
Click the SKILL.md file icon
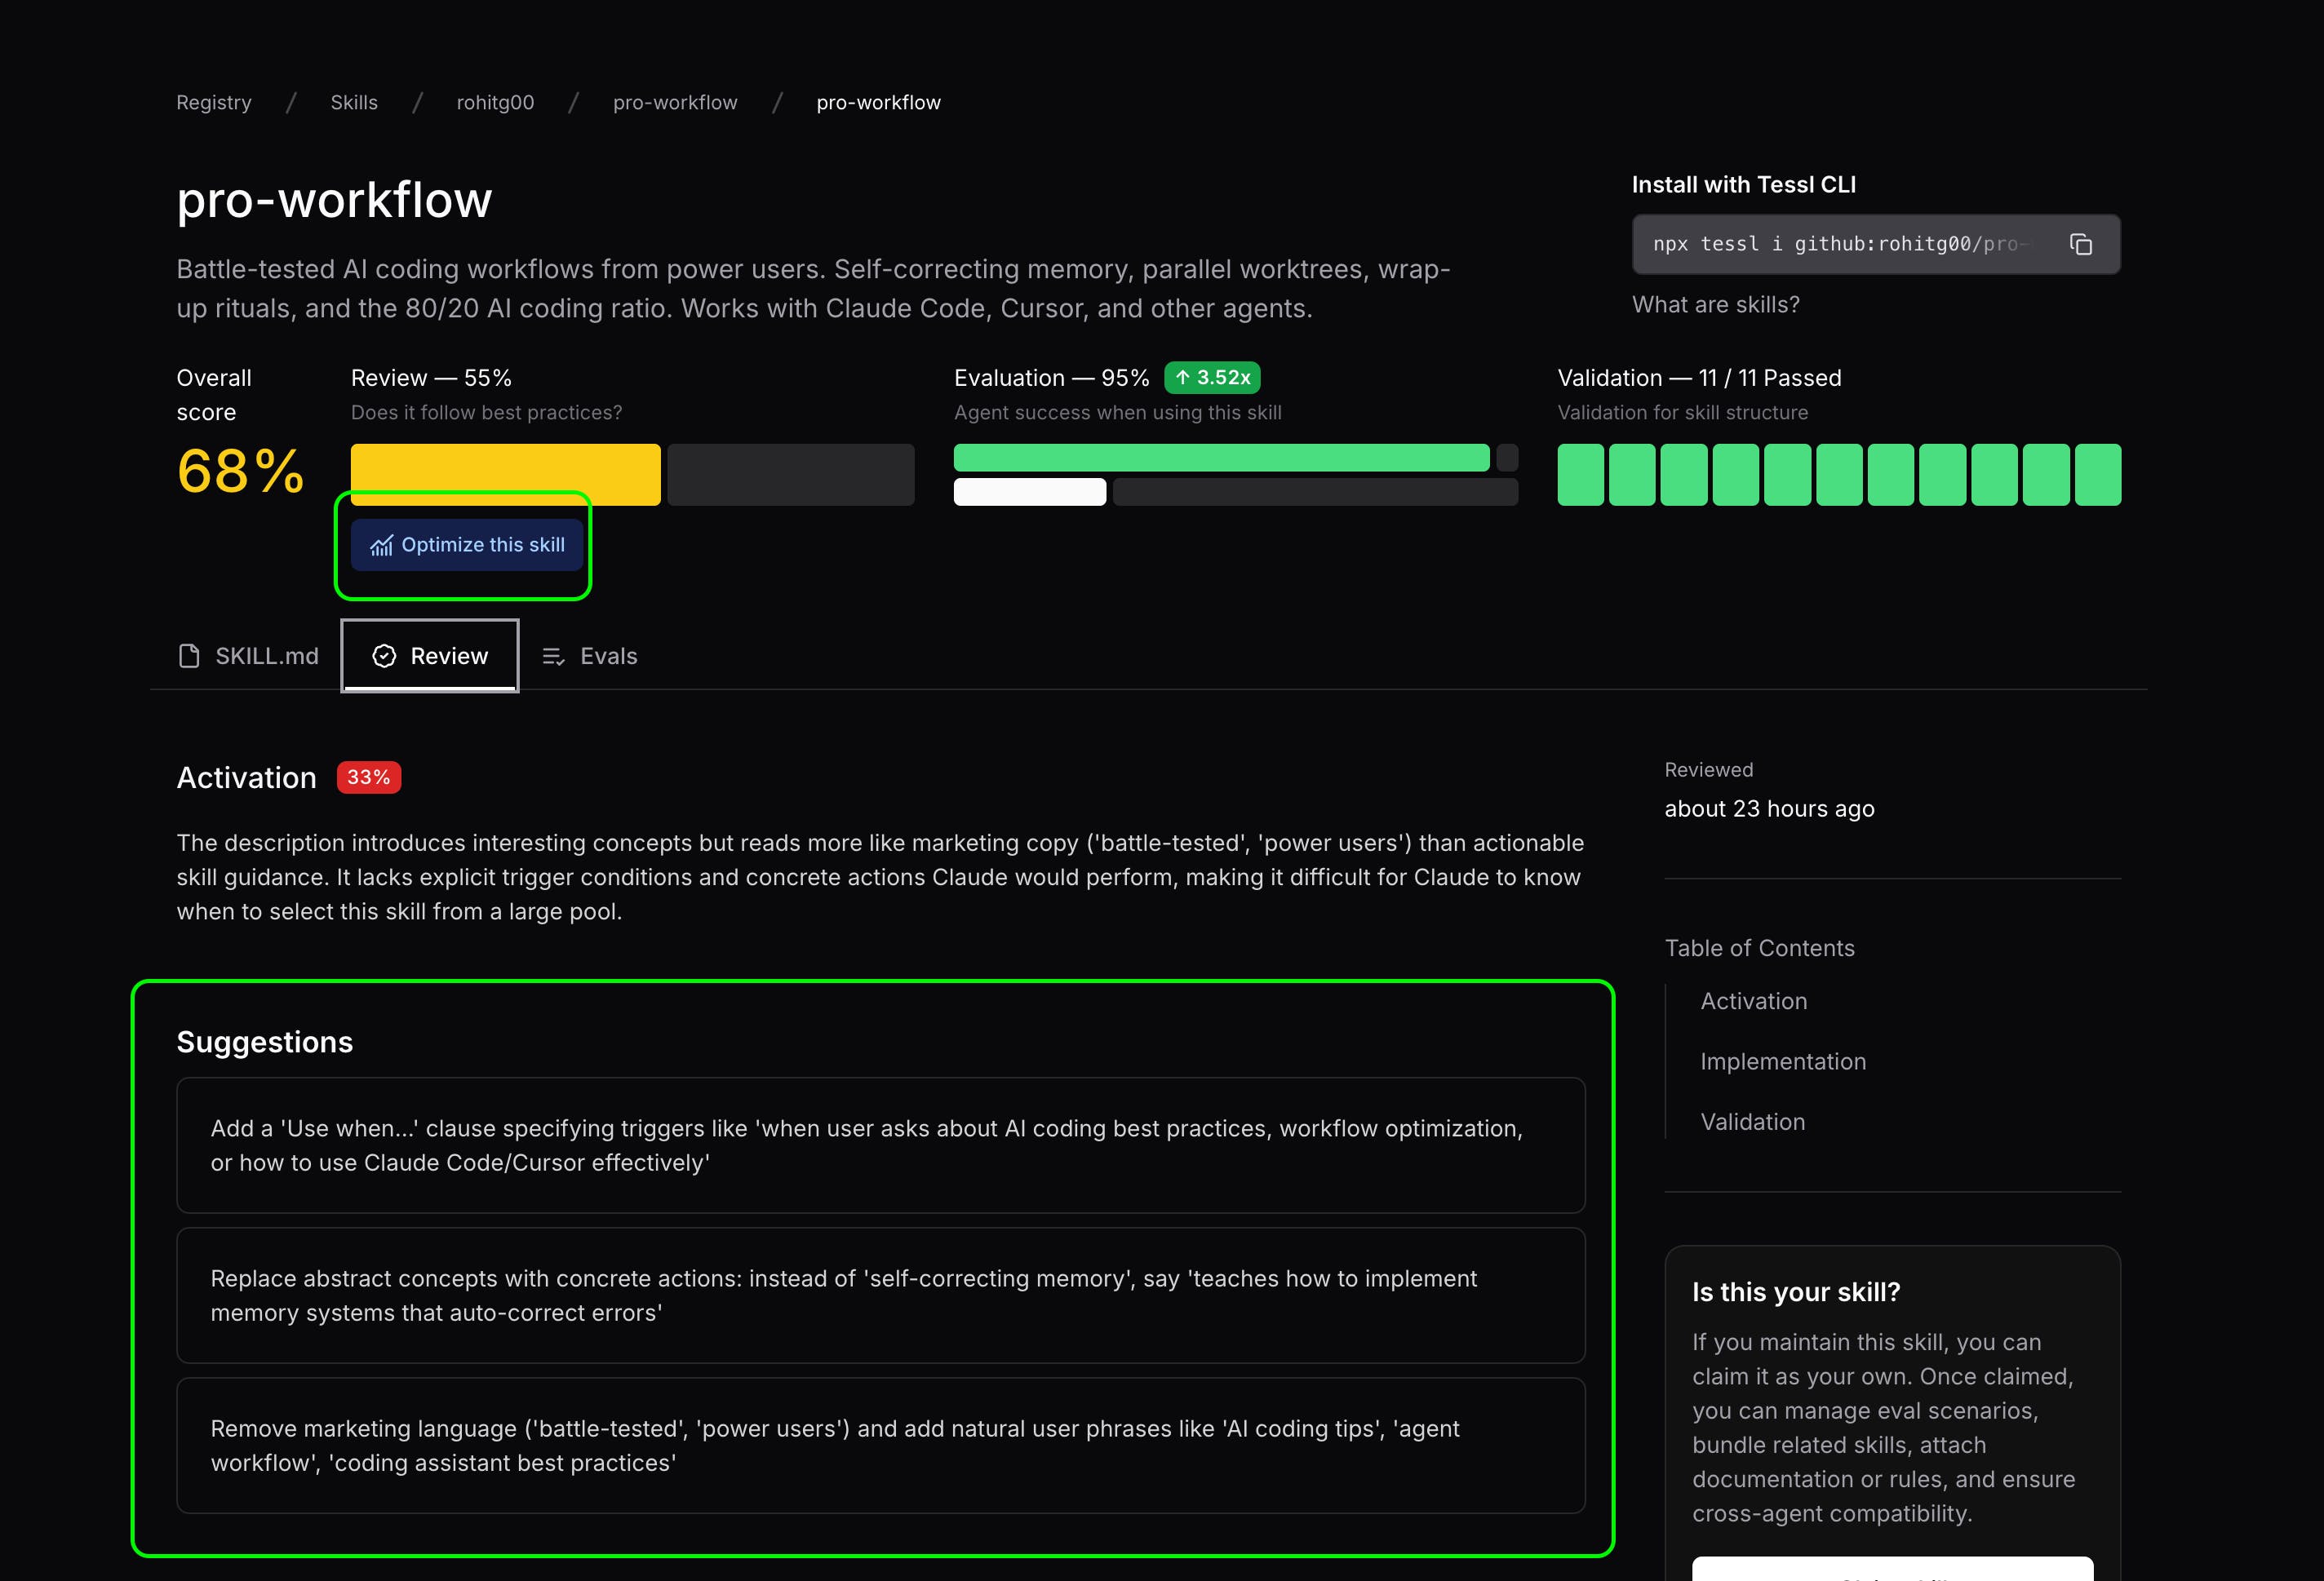click(189, 656)
